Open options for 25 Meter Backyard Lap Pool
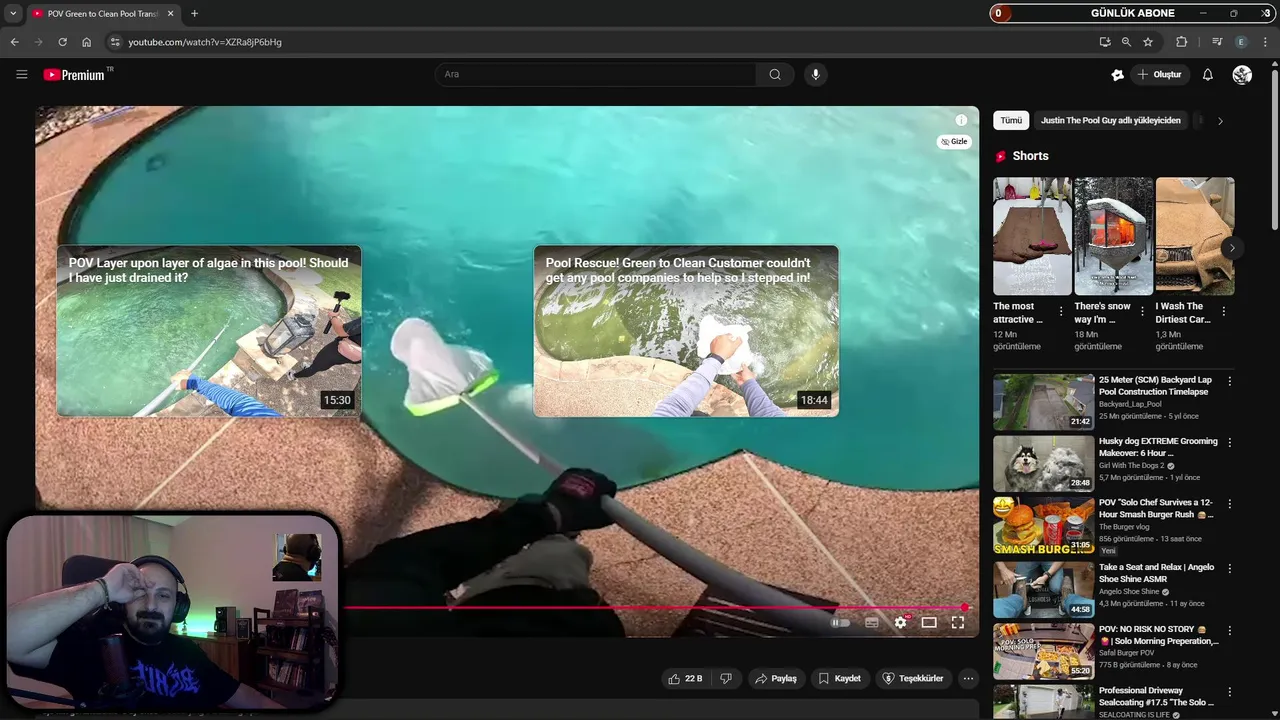The width and height of the screenshot is (1280, 720). (x=1230, y=381)
